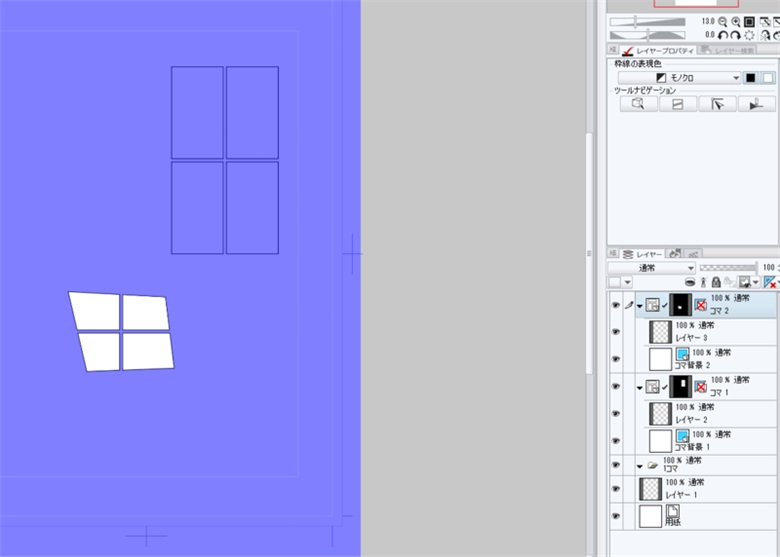Select the レイヤー 1 layer name

[682, 495]
